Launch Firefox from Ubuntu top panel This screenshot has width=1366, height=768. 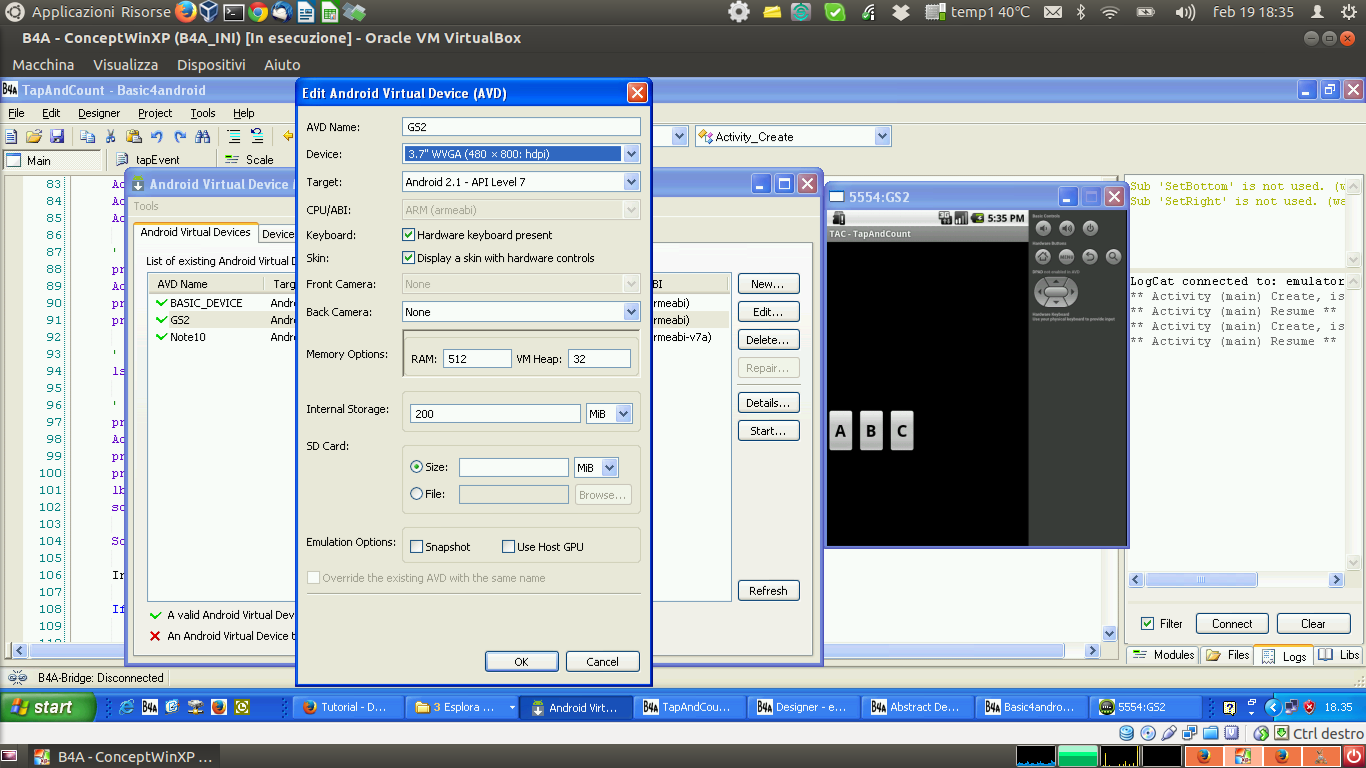[186, 12]
